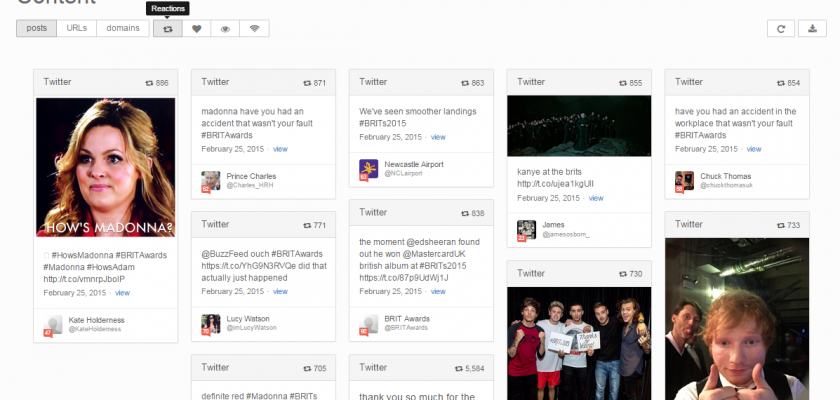Open the Ed Sheeran thumbs-up photo

(736, 320)
